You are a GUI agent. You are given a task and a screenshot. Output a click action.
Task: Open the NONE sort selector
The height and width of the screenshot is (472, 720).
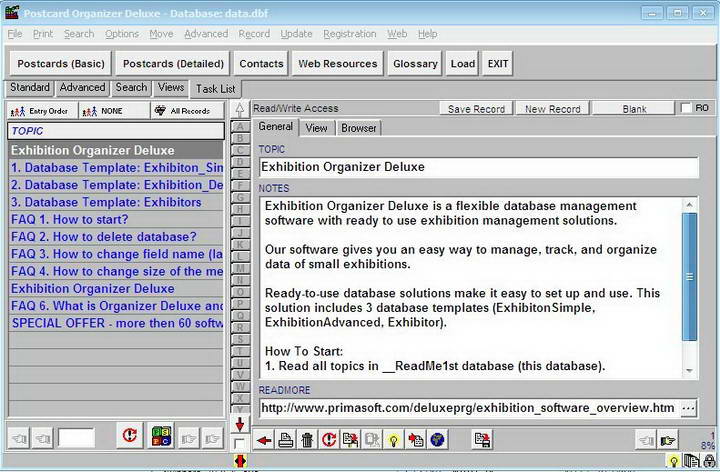[x=114, y=111]
